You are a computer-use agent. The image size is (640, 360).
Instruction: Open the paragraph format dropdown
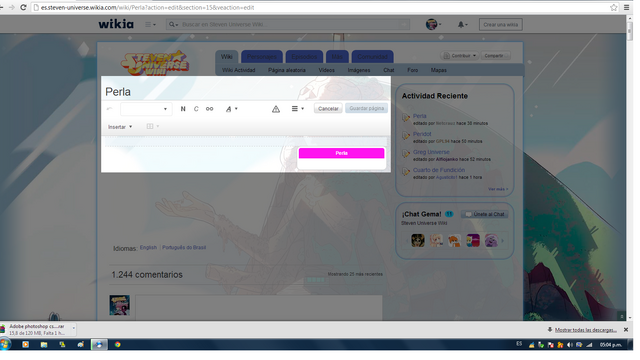146,109
